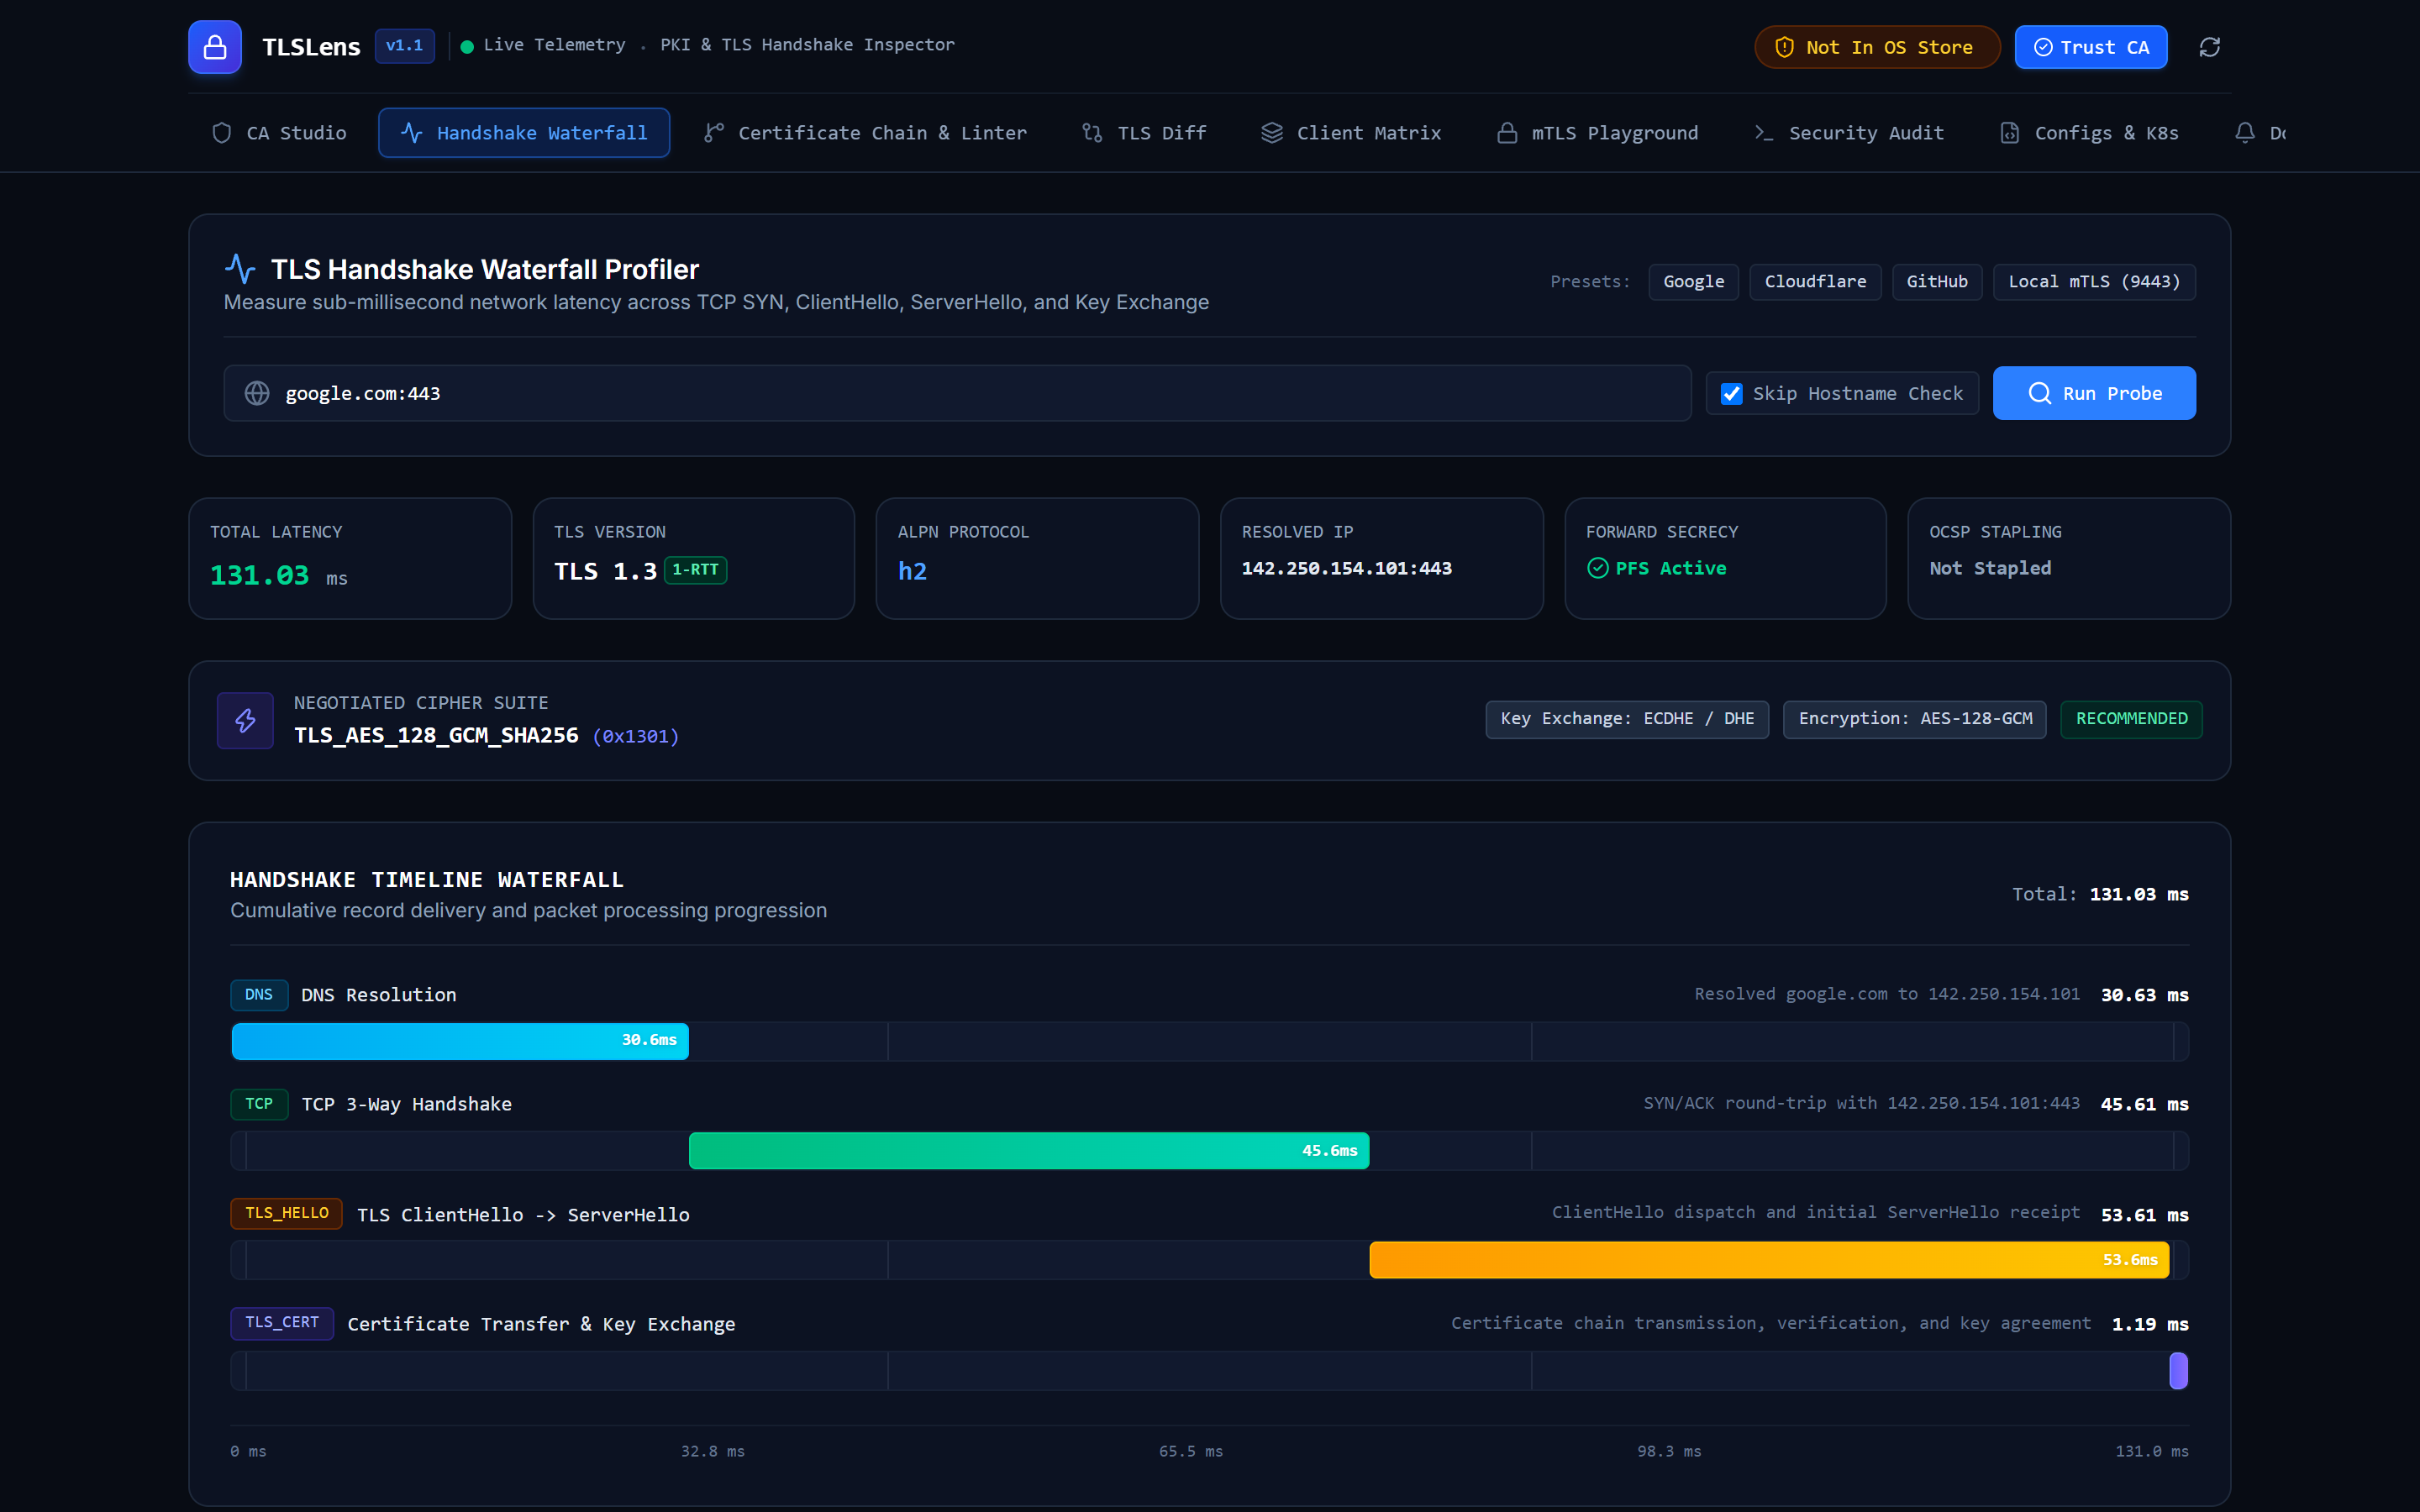
Task: Click the Run Probe button
Action: [2094, 393]
